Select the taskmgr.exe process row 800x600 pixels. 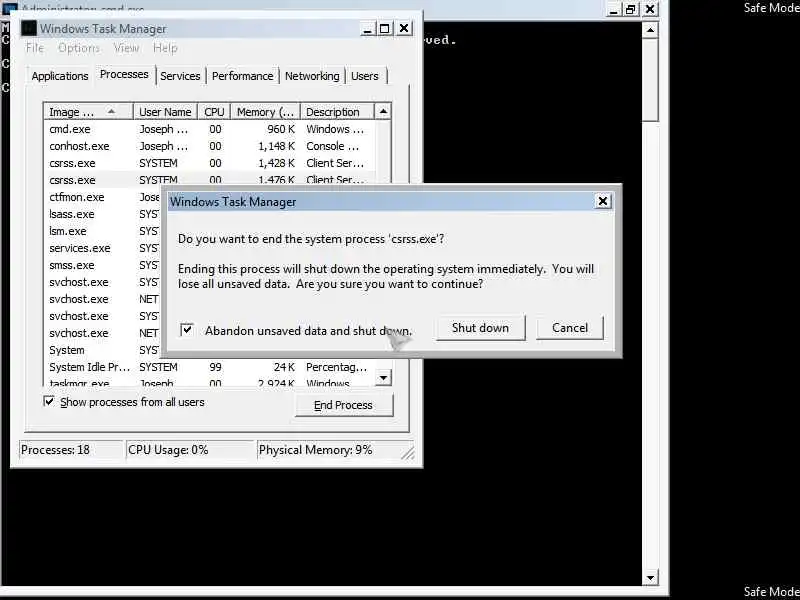(x=210, y=382)
